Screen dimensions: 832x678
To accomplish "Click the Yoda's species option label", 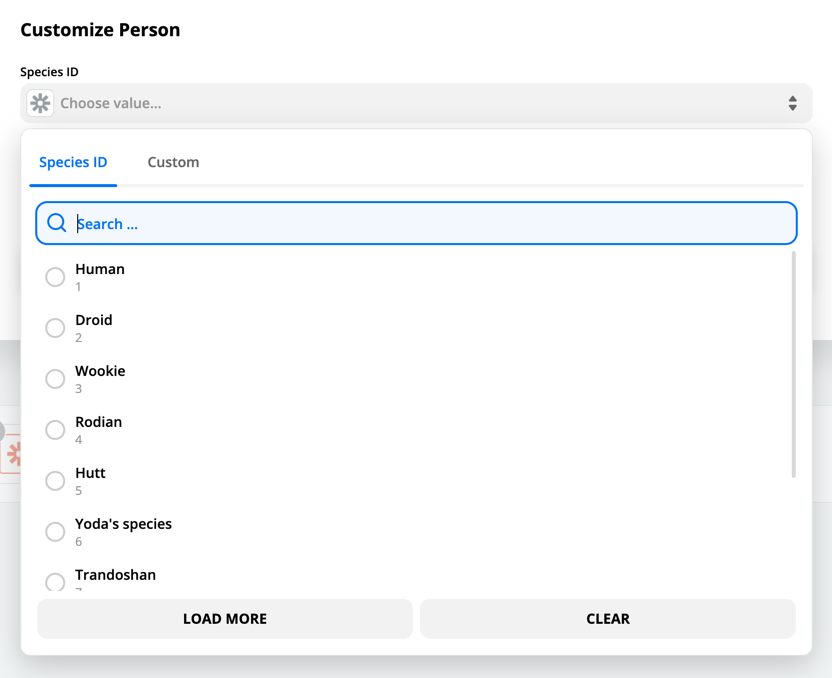I will click(x=123, y=524).
